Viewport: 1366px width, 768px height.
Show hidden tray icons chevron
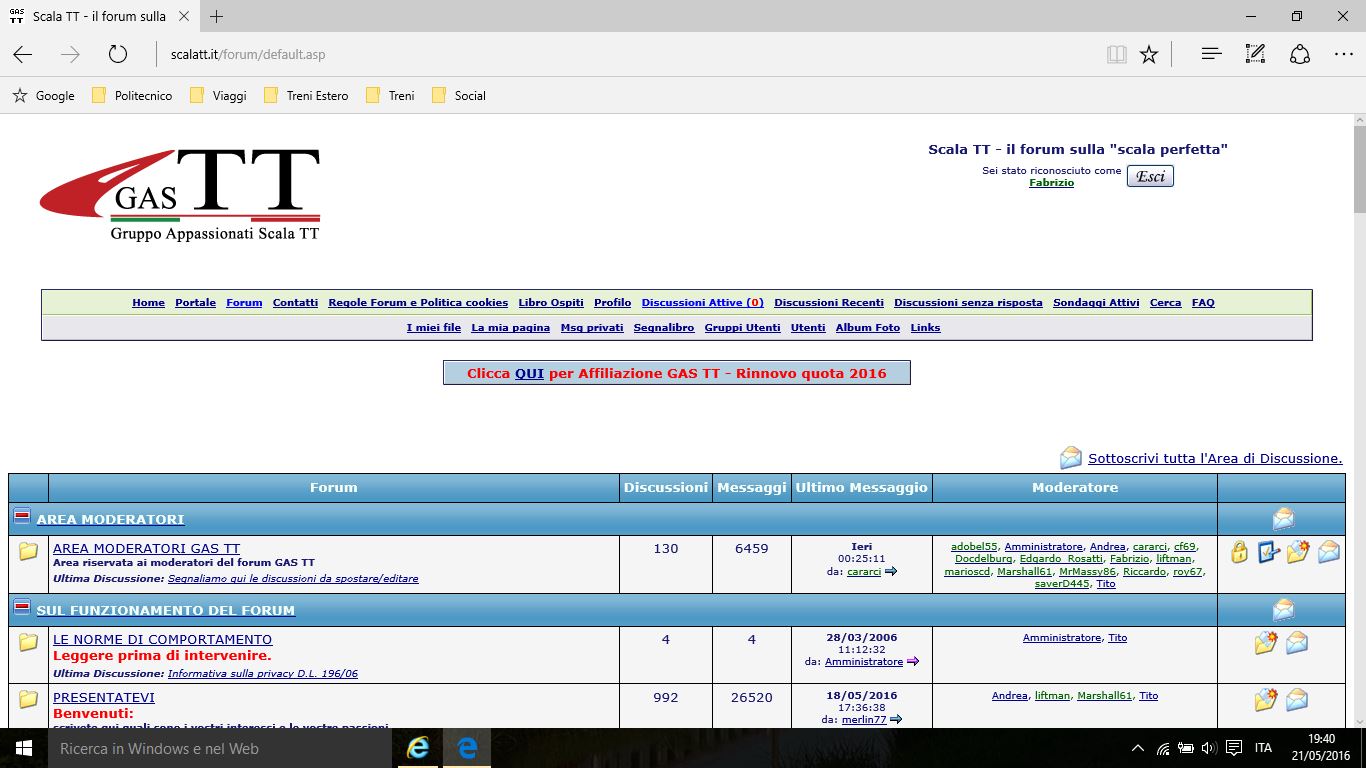1138,748
